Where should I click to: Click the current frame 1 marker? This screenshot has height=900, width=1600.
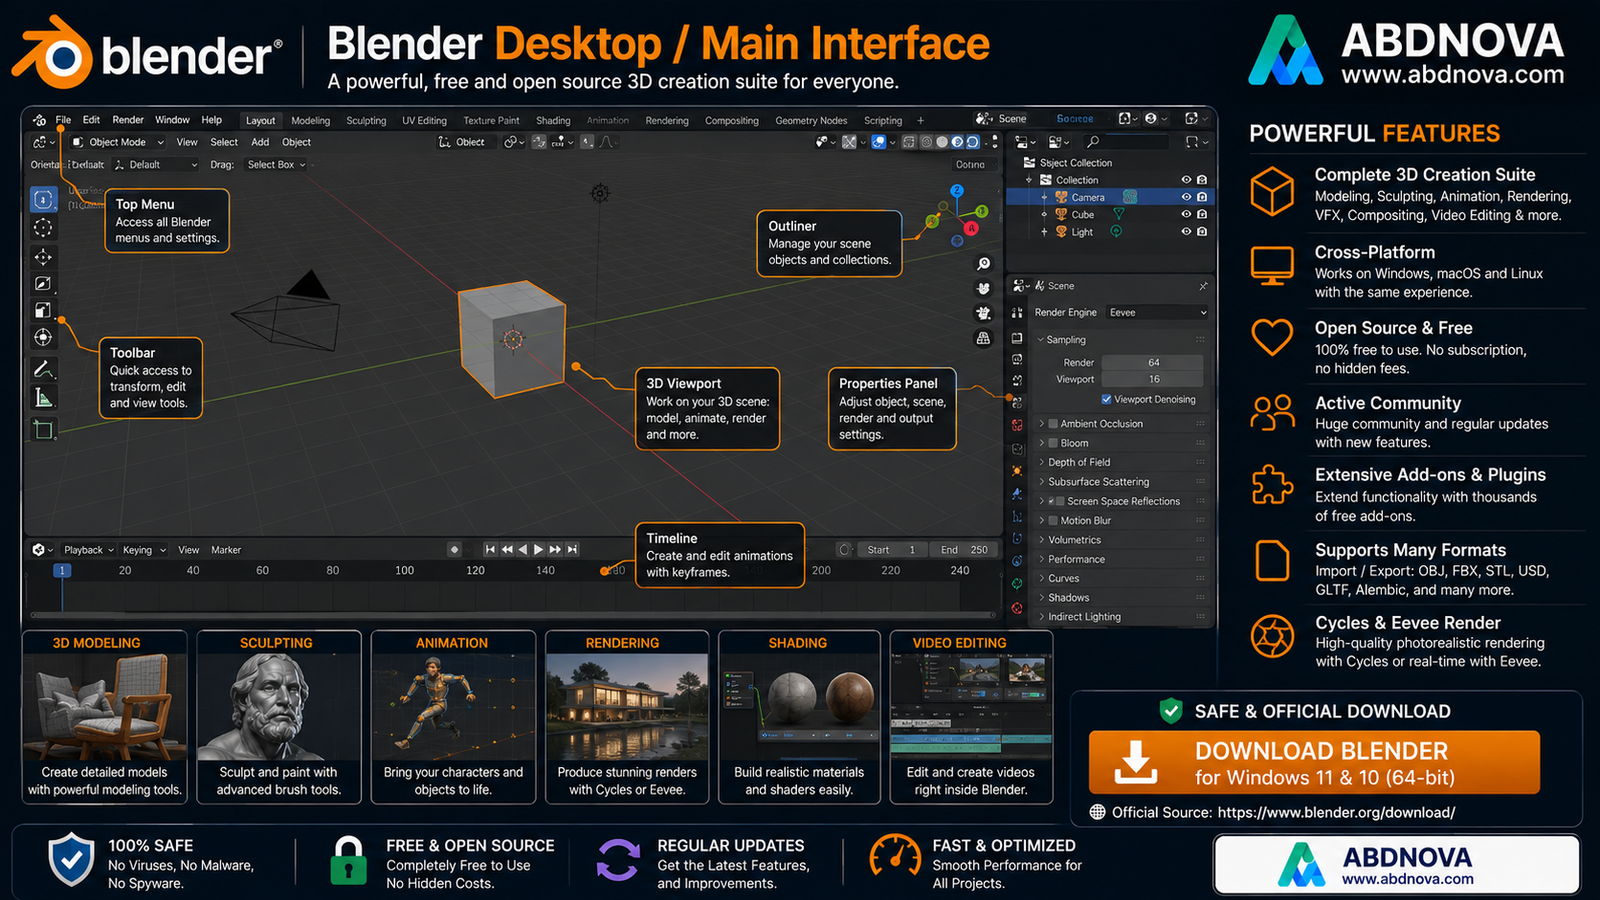[62, 570]
